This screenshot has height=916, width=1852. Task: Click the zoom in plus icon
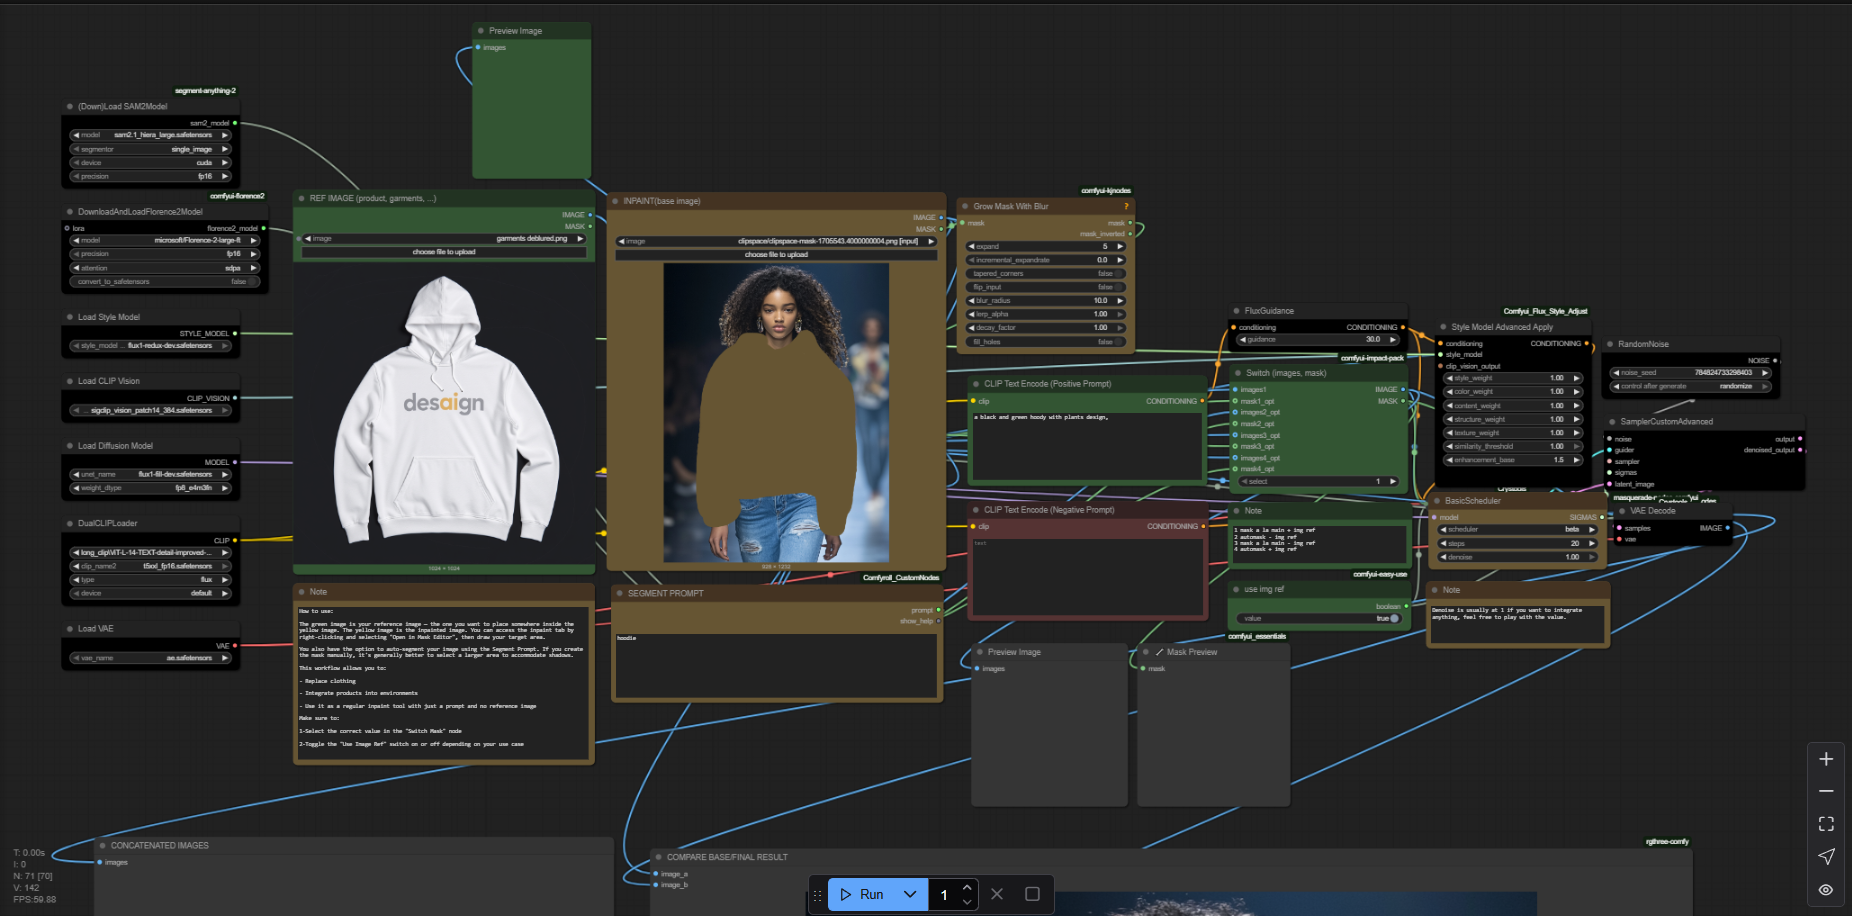click(x=1826, y=759)
